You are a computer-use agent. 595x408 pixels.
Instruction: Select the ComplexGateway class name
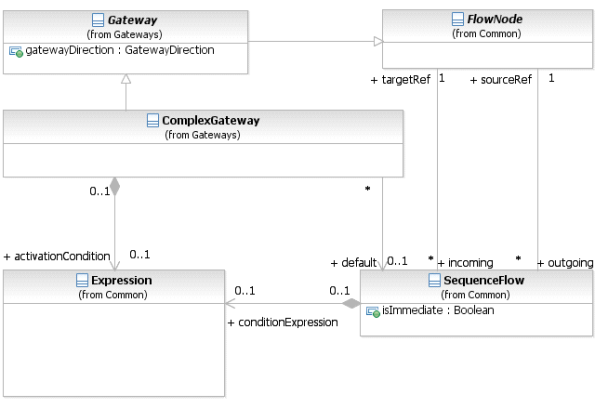(211, 120)
